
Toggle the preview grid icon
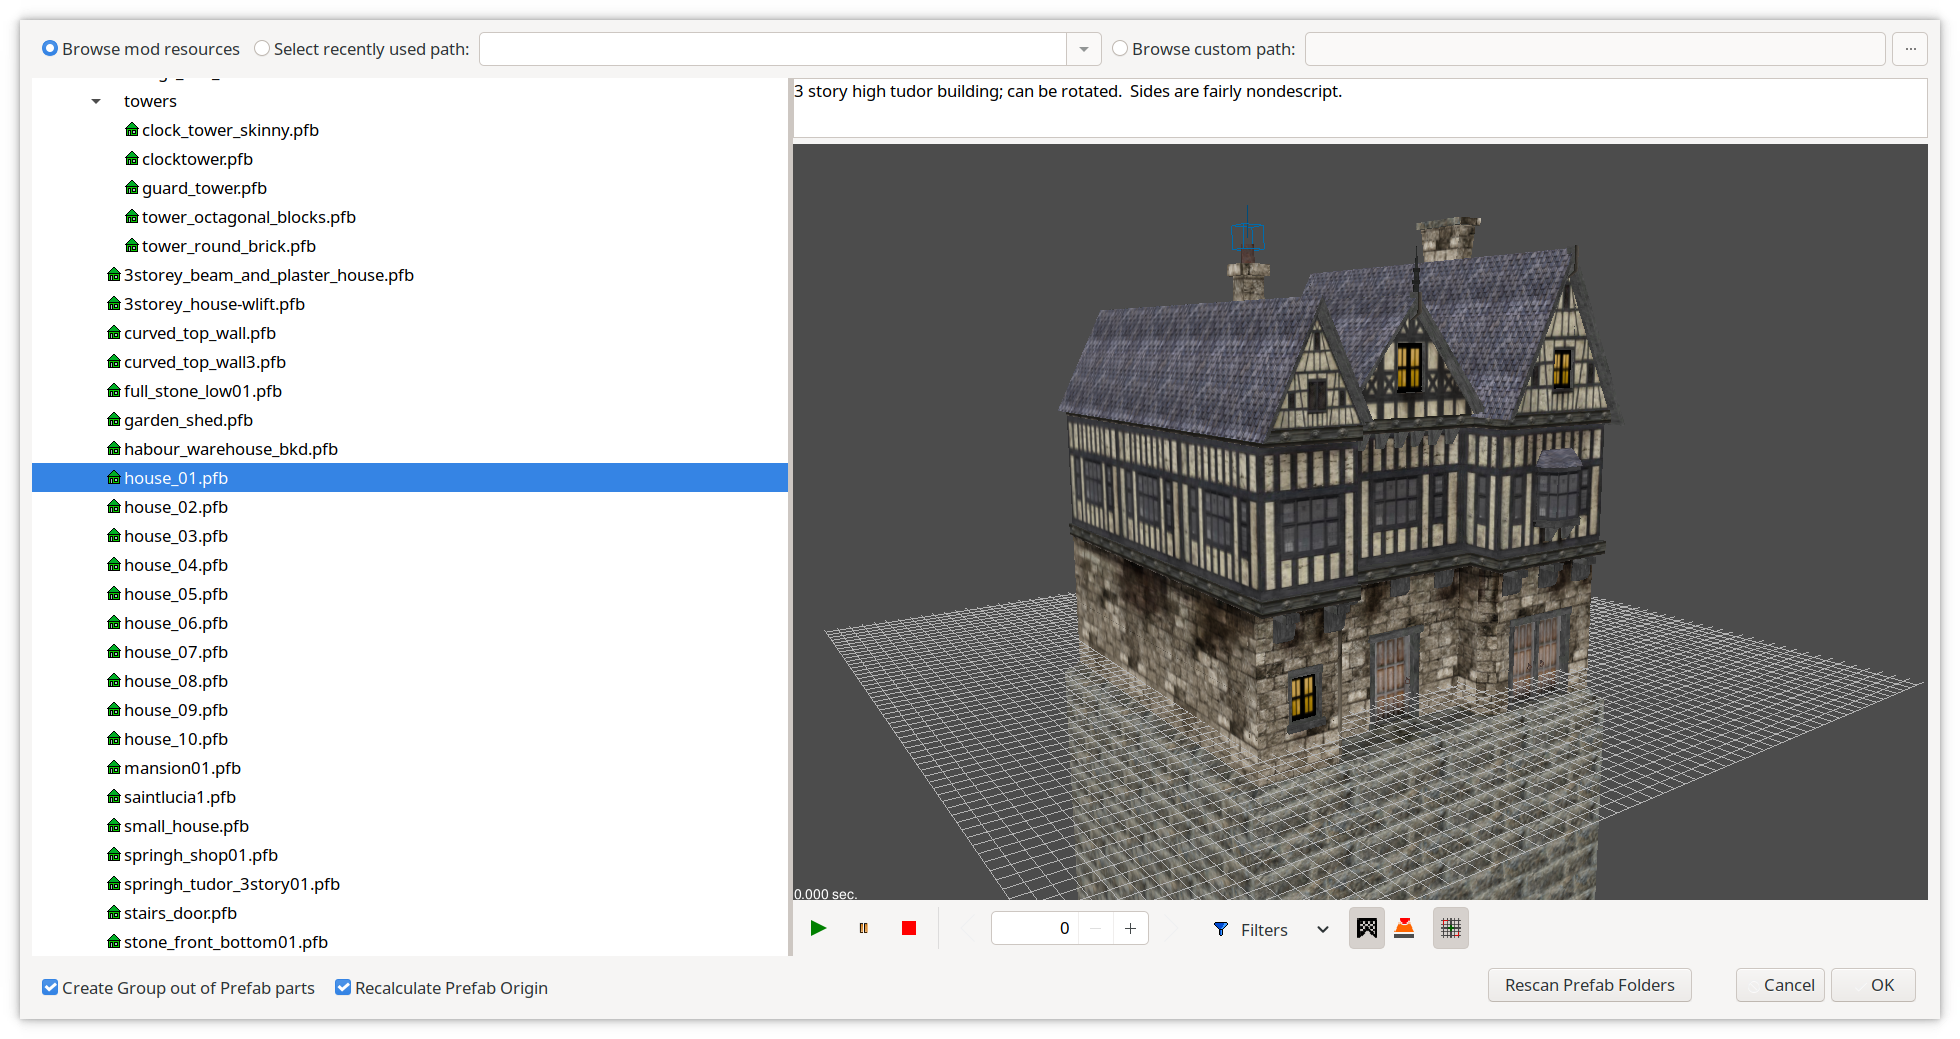pos(1450,928)
